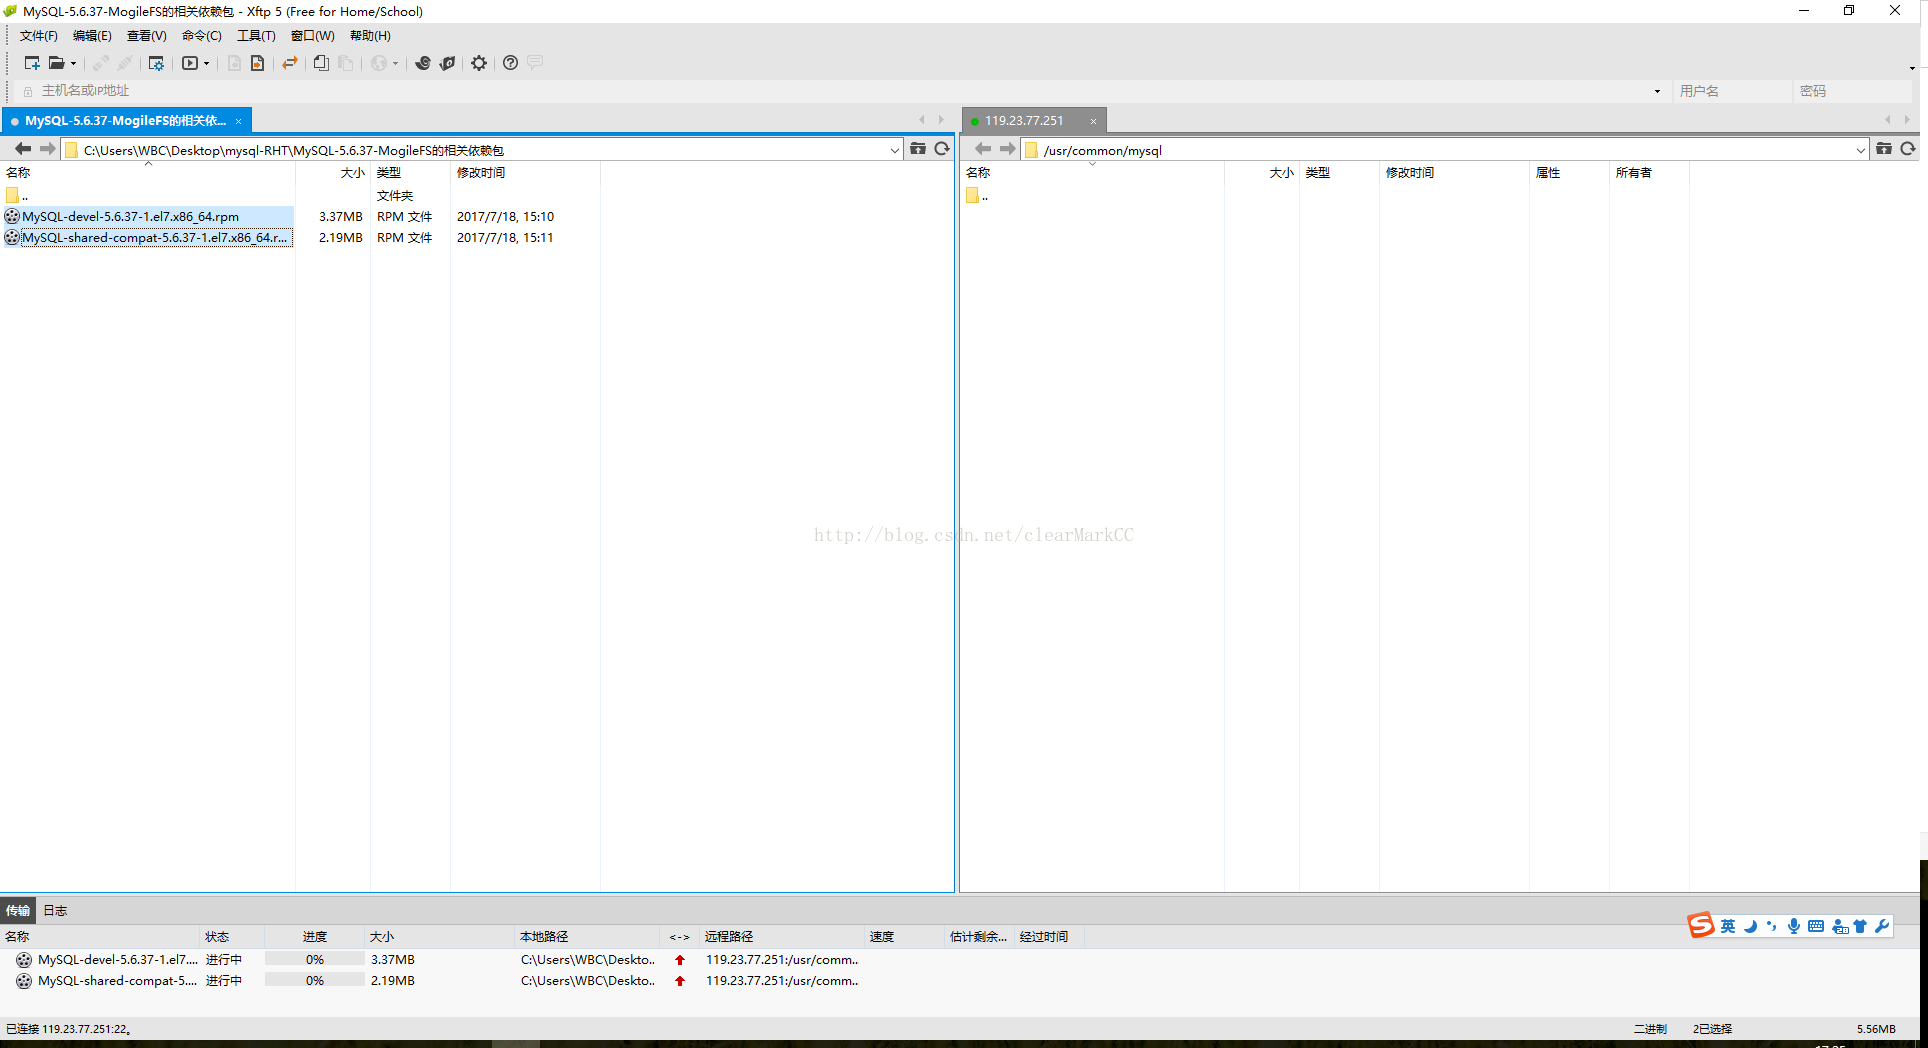Open toolbar overflow options arrow
This screenshot has height=1048, width=1928.
[x=1912, y=68]
